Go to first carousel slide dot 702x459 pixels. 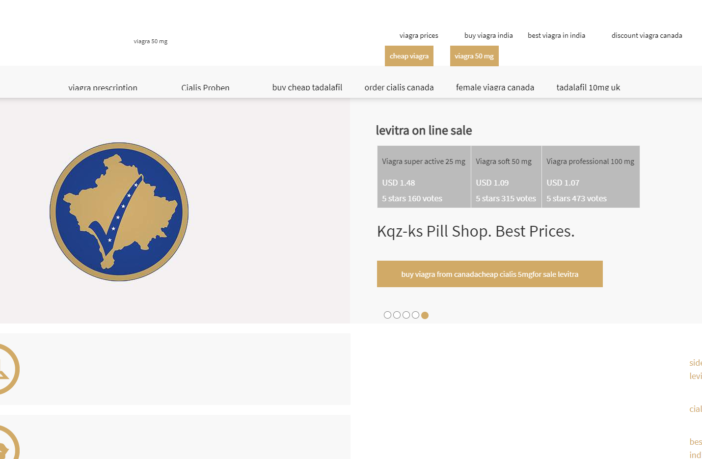coord(388,315)
